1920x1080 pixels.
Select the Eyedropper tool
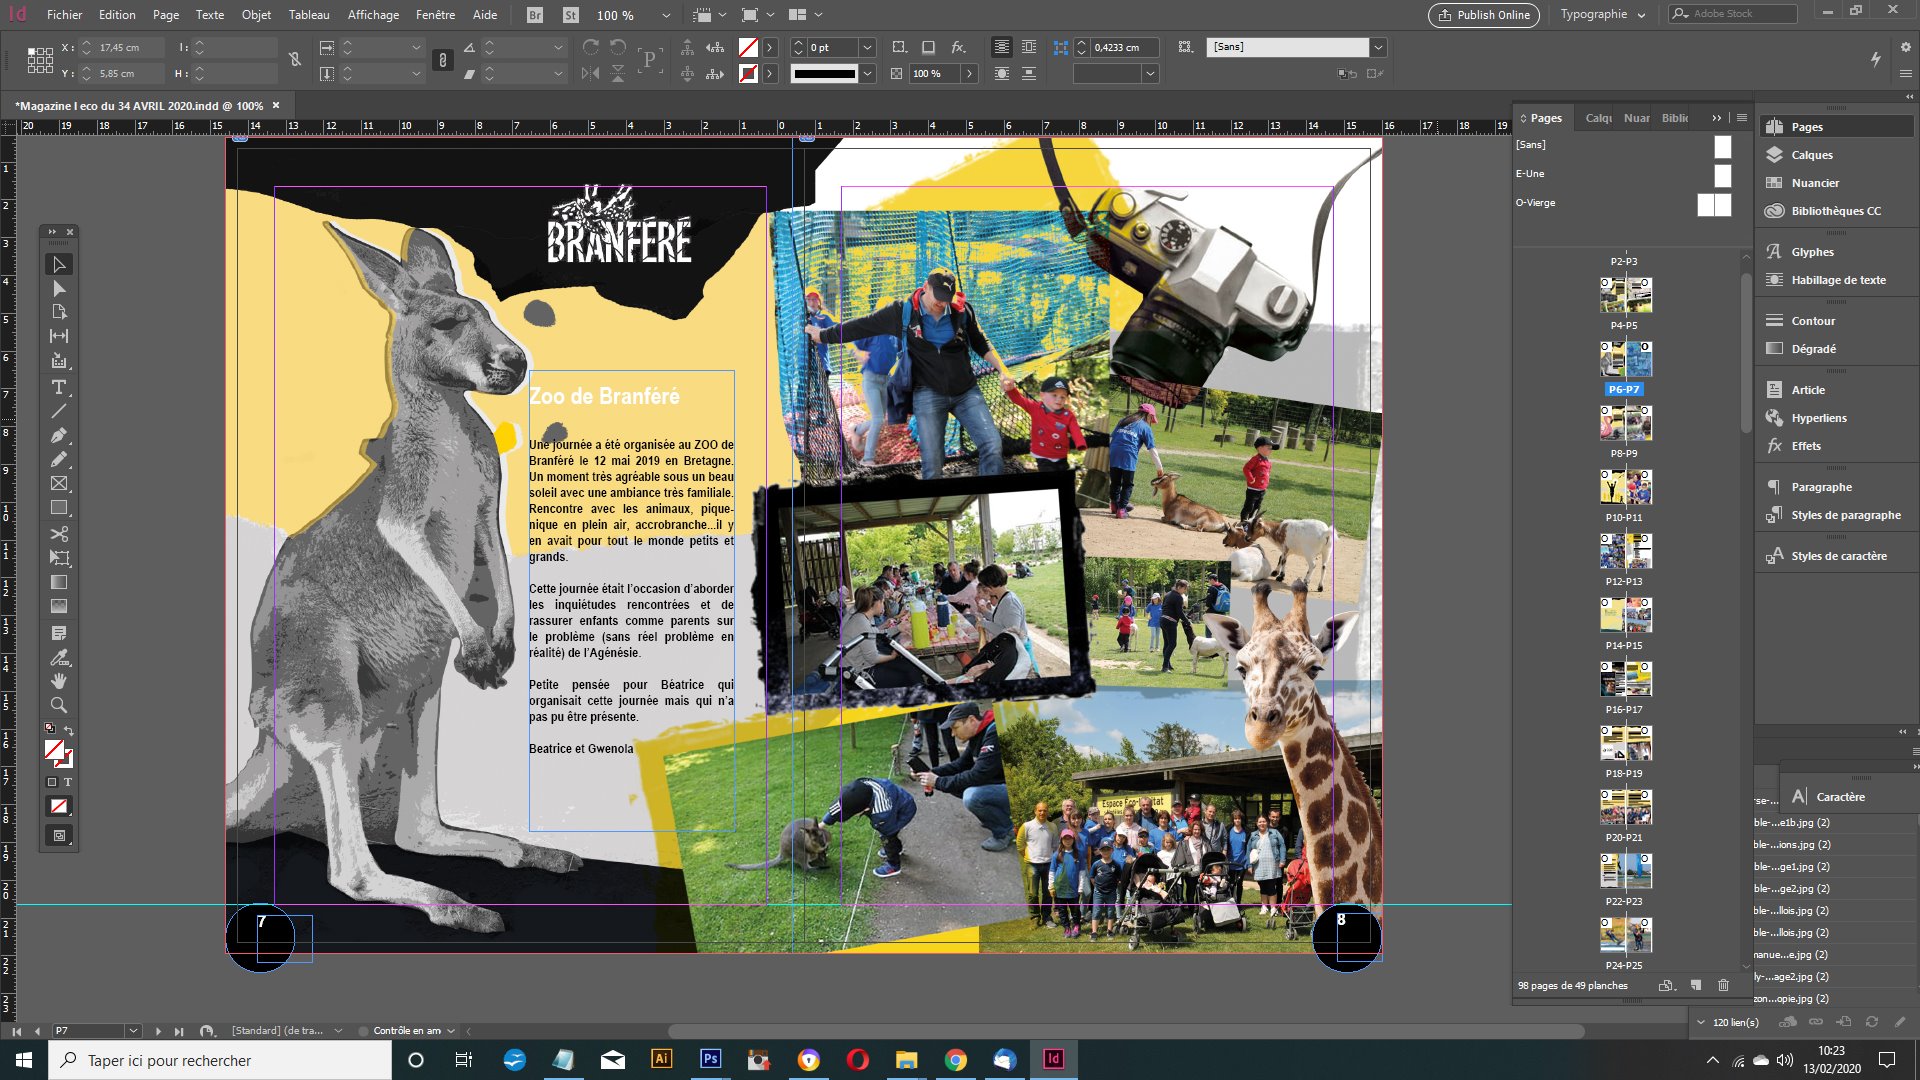(x=59, y=657)
